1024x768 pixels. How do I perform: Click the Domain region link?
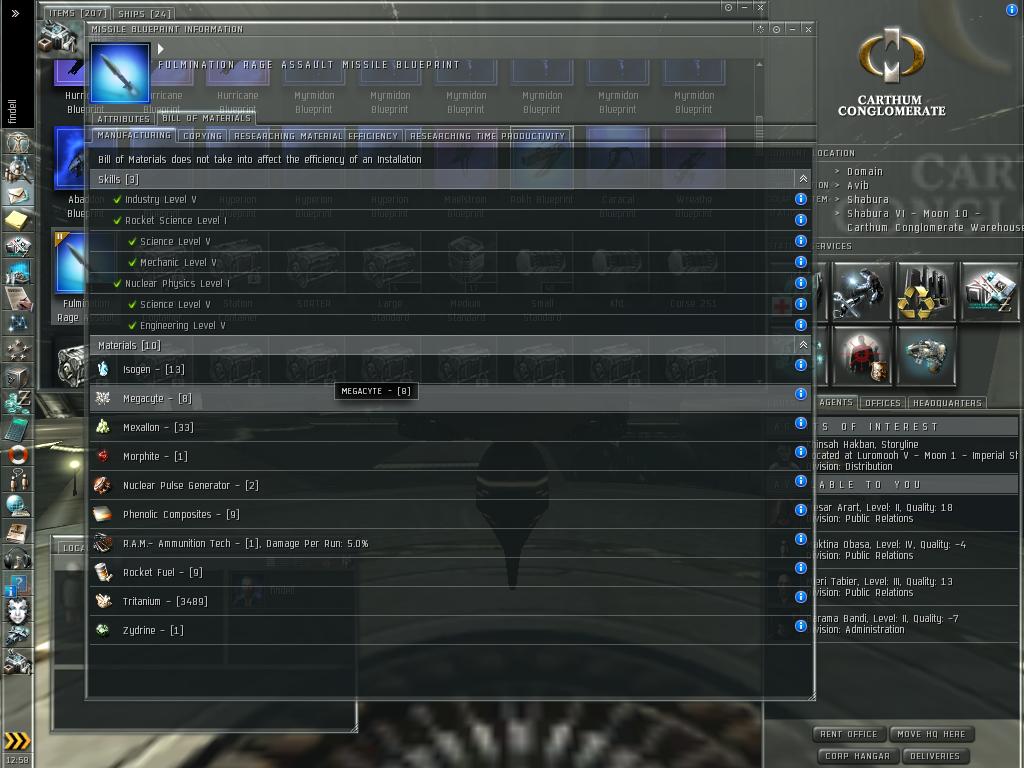click(x=865, y=171)
